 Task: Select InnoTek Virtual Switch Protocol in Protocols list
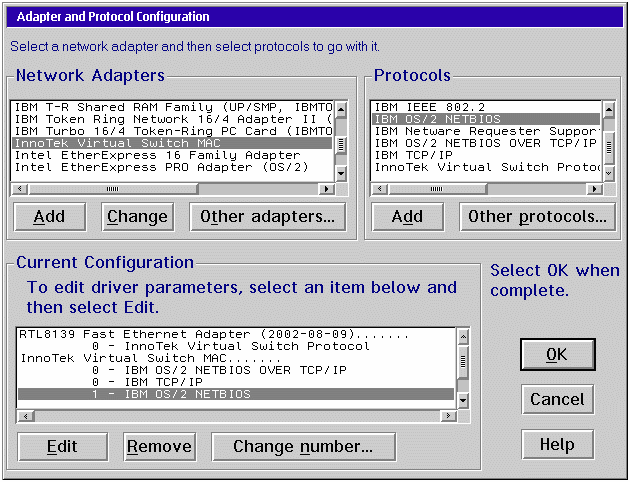click(486, 167)
